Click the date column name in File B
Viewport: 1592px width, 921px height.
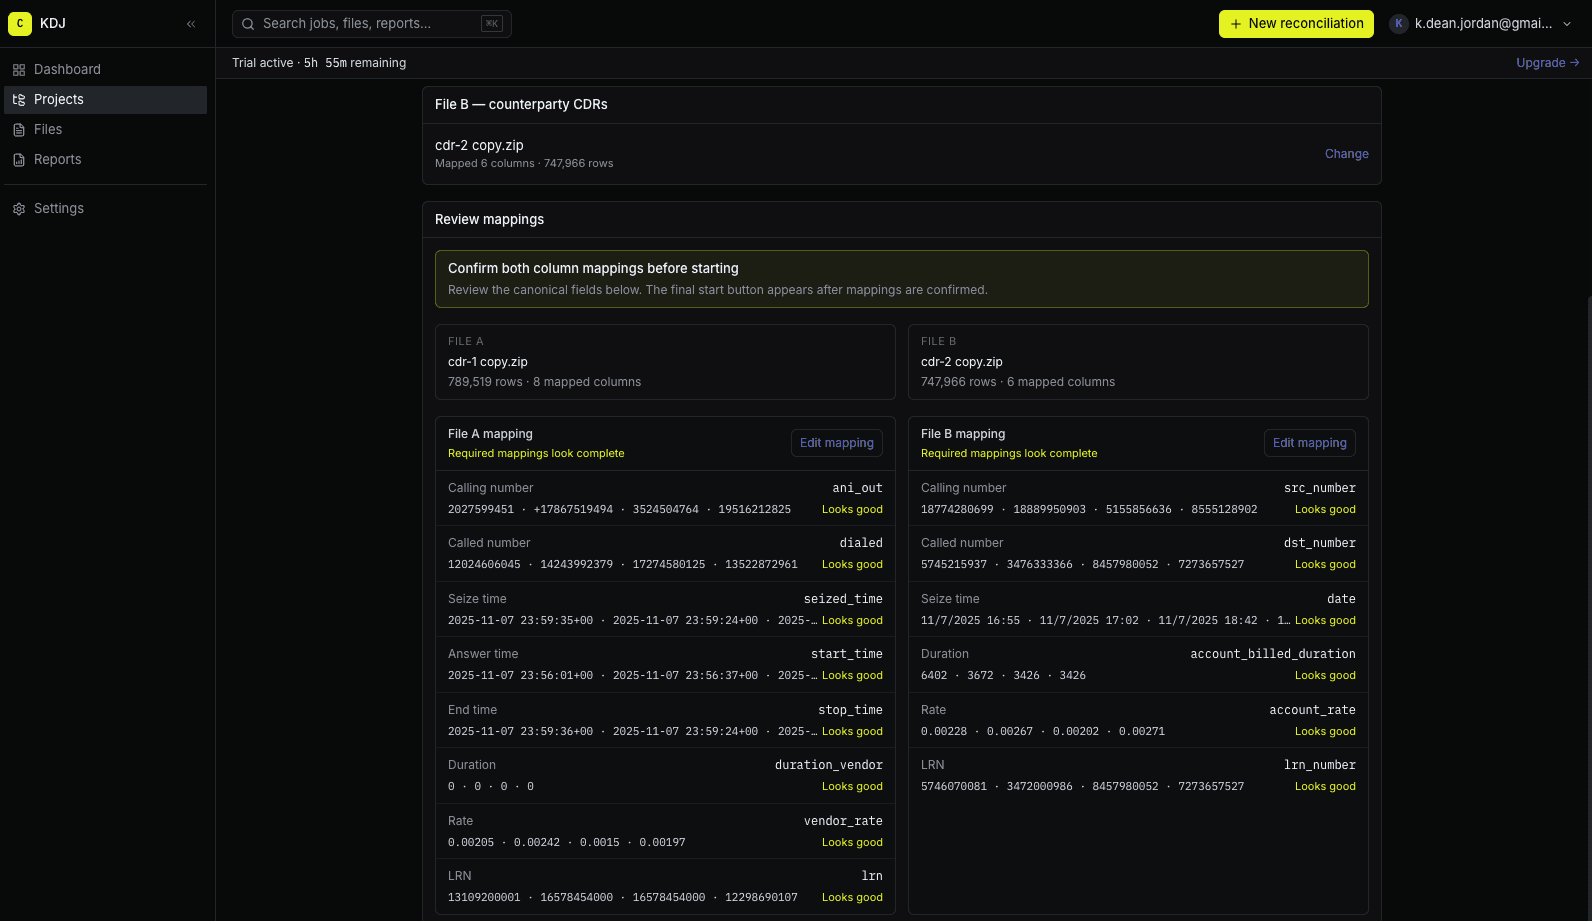pos(1341,599)
